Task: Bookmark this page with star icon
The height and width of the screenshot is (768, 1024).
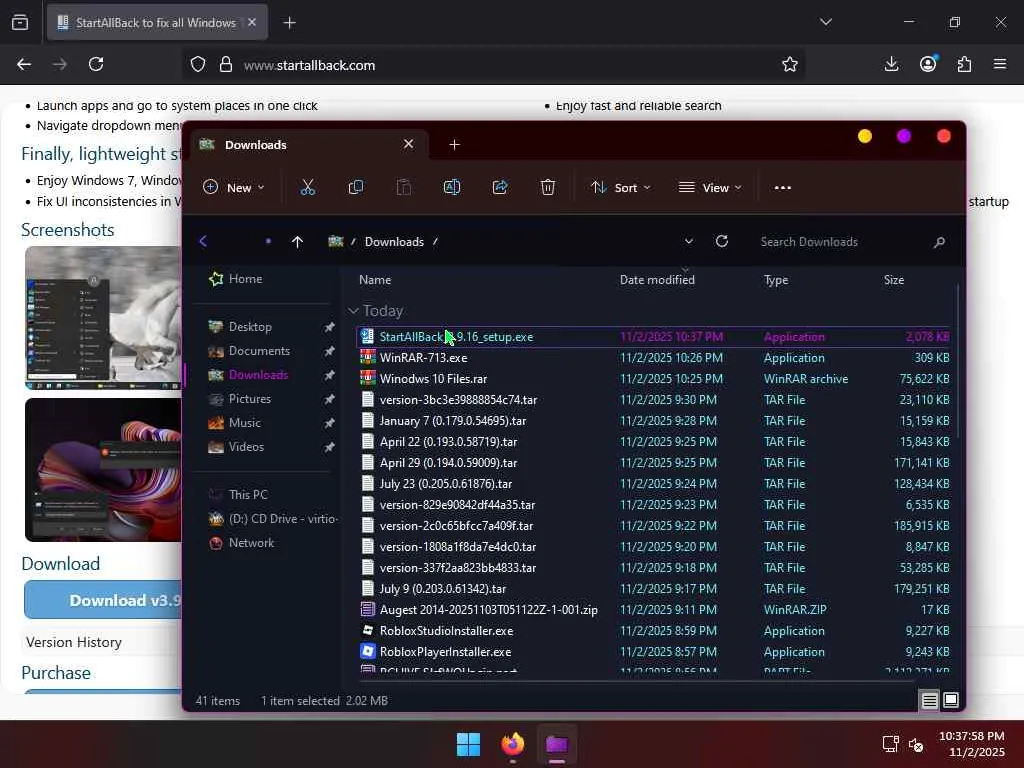Action: coord(790,64)
